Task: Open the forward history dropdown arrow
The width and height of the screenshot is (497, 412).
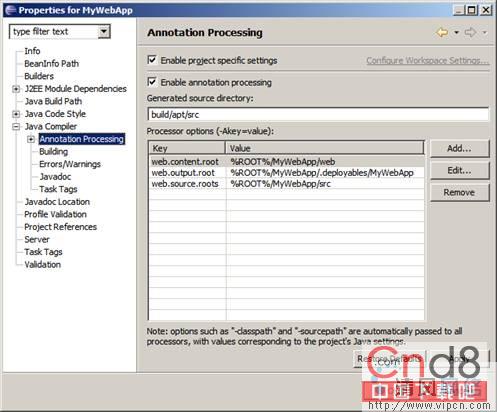Action: click(x=485, y=32)
